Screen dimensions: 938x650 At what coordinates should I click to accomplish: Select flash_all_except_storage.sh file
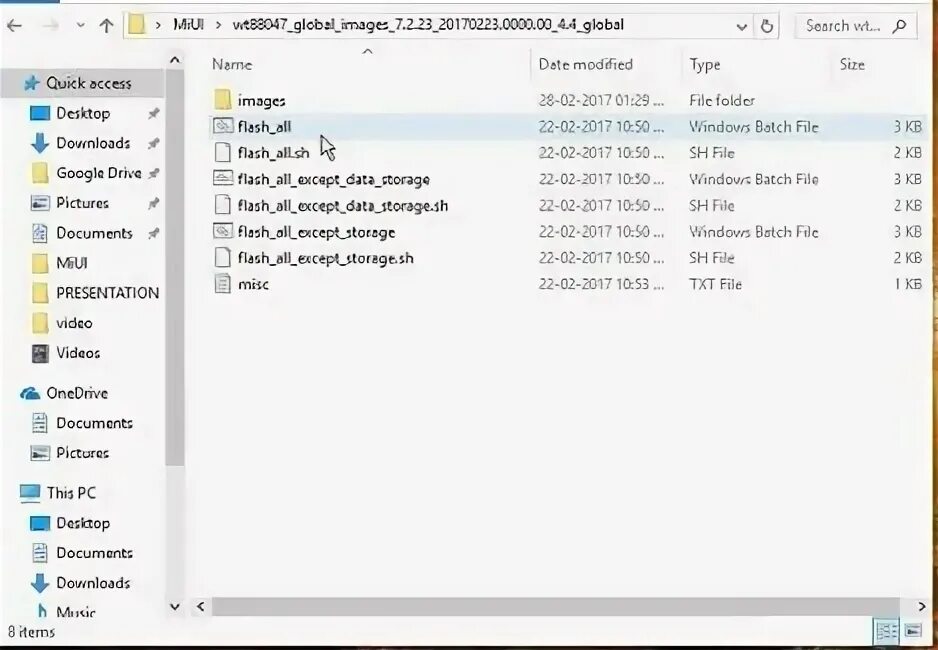[x=325, y=258]
